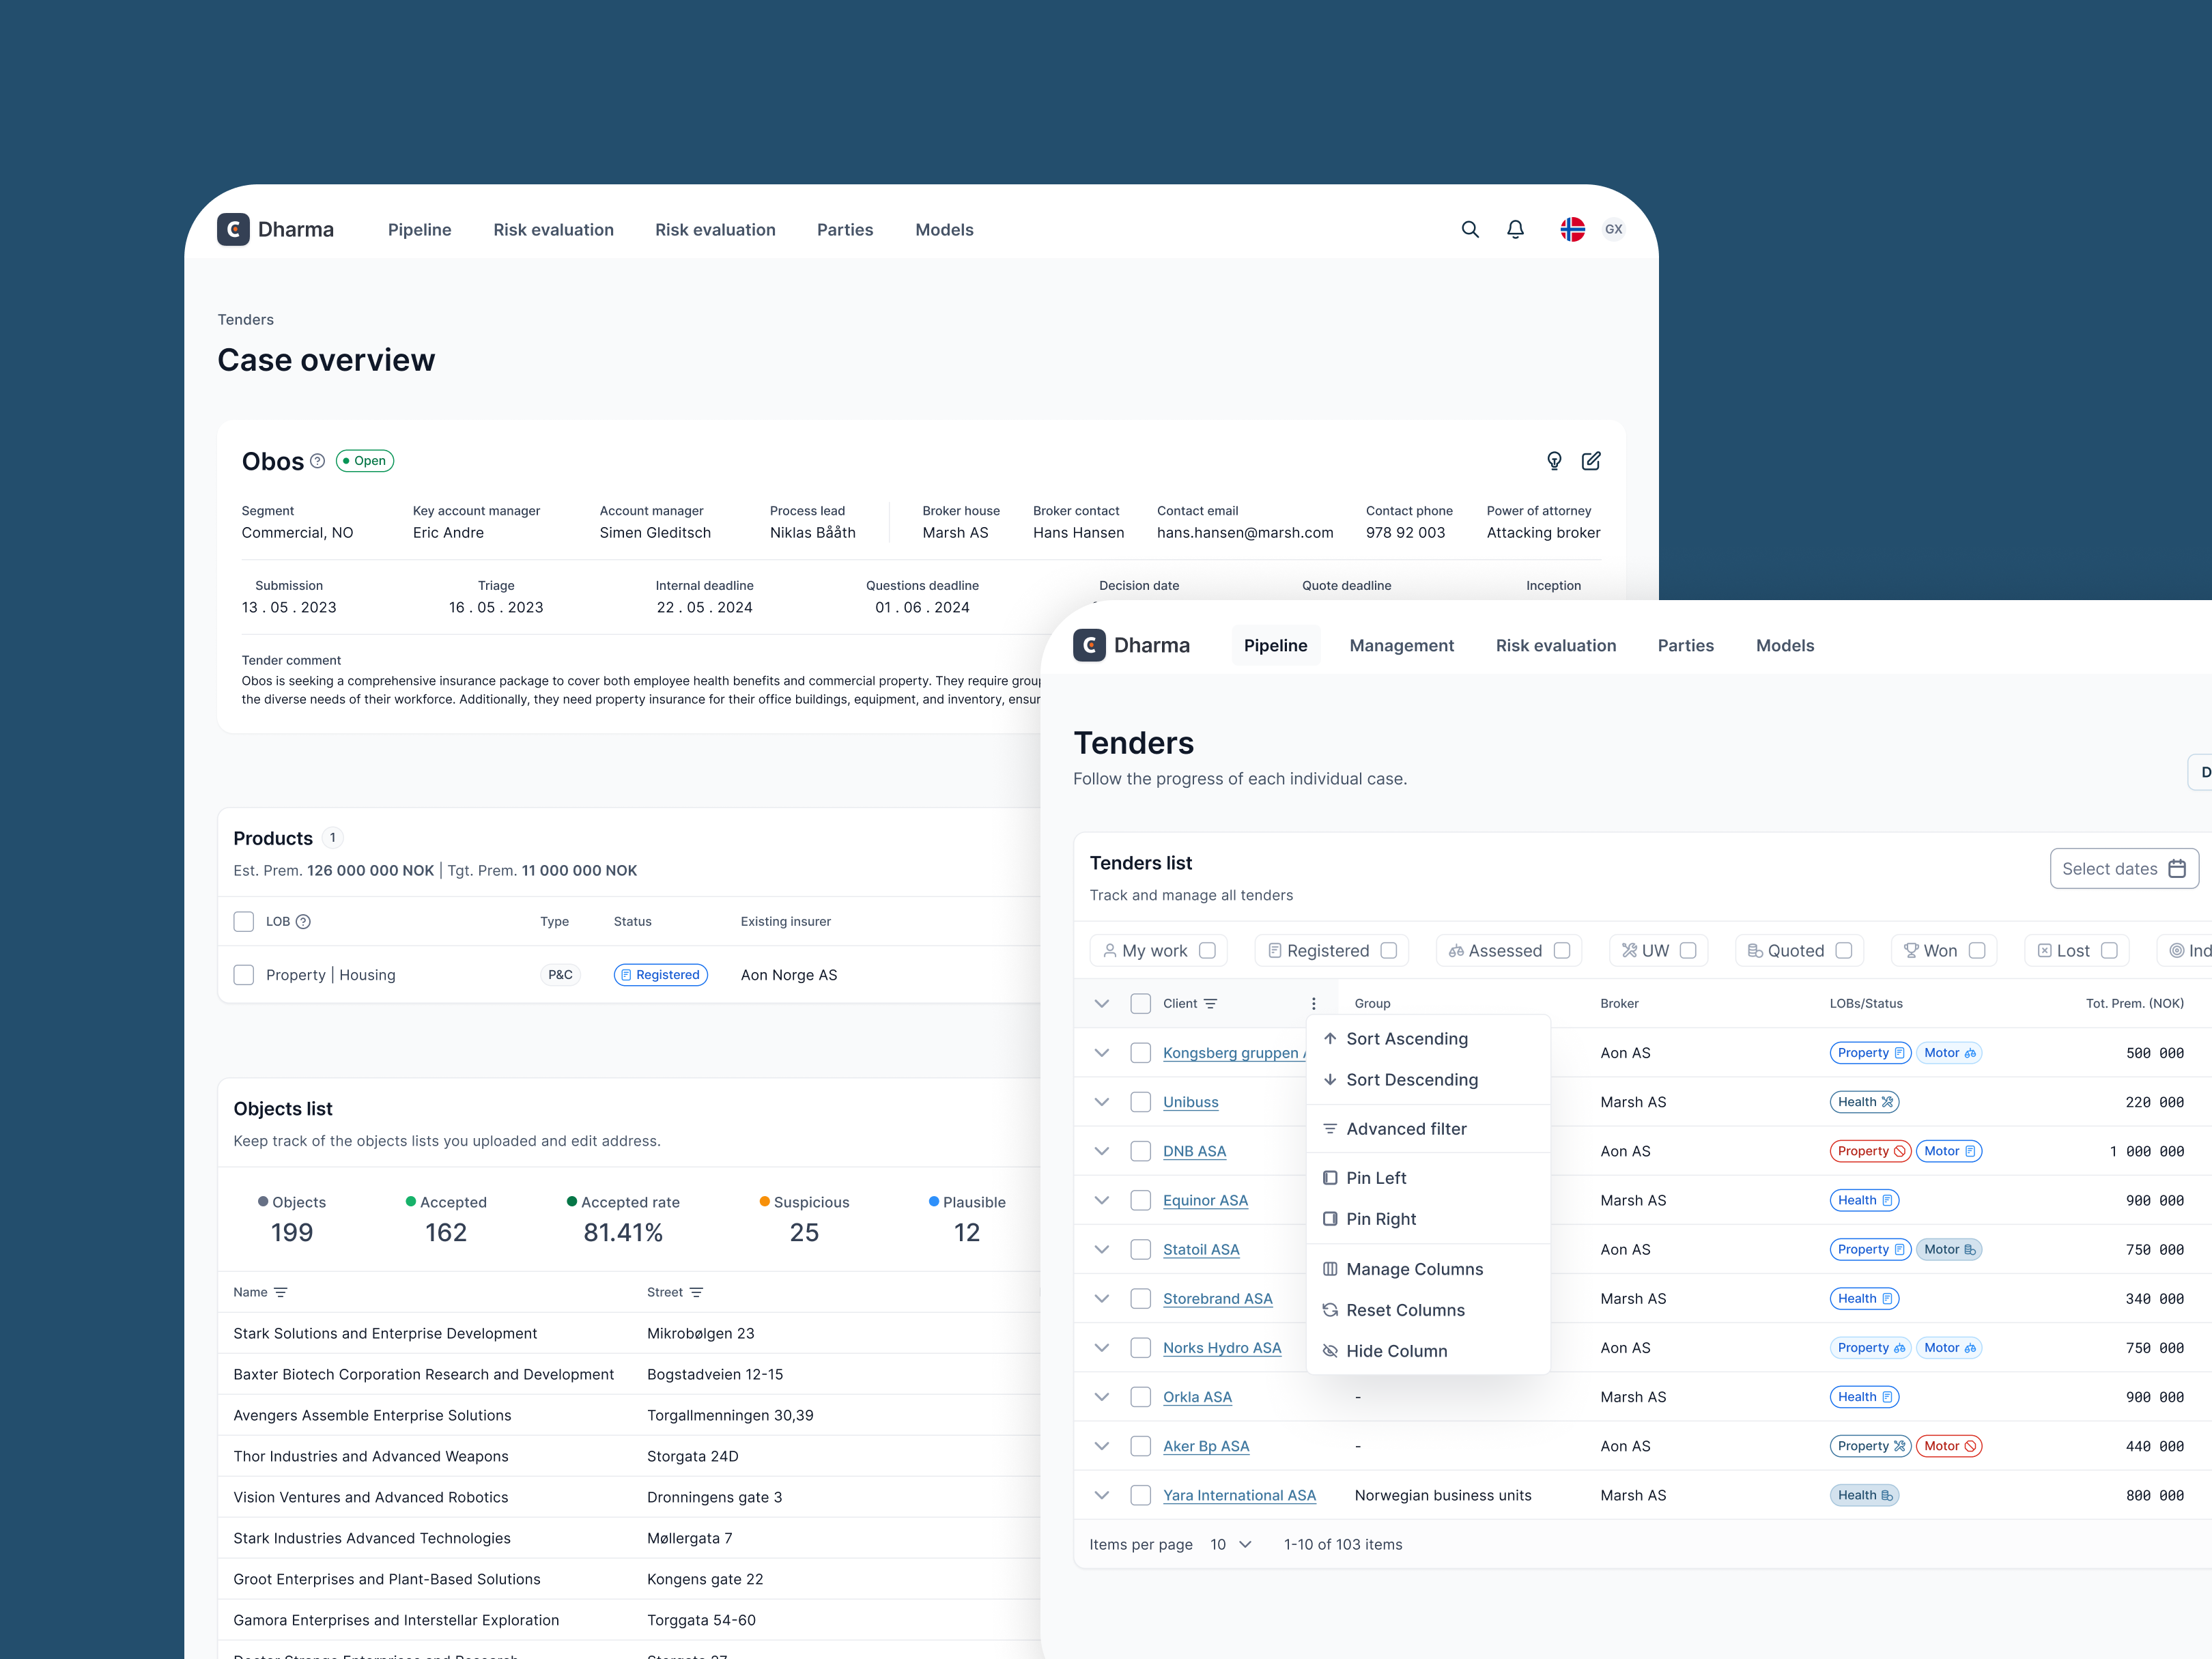The image size is (2212, 1659).
Task: Open Client column three-dot menu
Action: click(x=1313, y=1003)
